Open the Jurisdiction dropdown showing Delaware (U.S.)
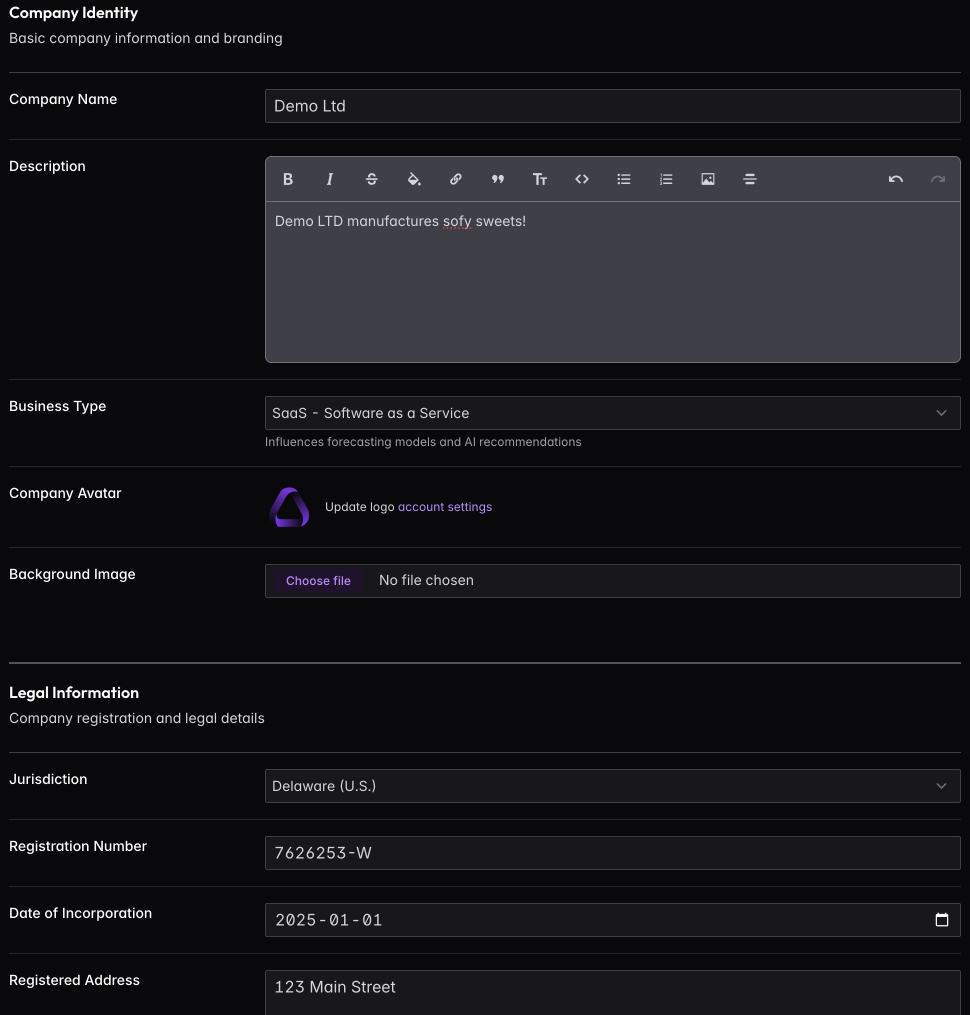This screenshot has width=970, height=1015. pos(612,786)
